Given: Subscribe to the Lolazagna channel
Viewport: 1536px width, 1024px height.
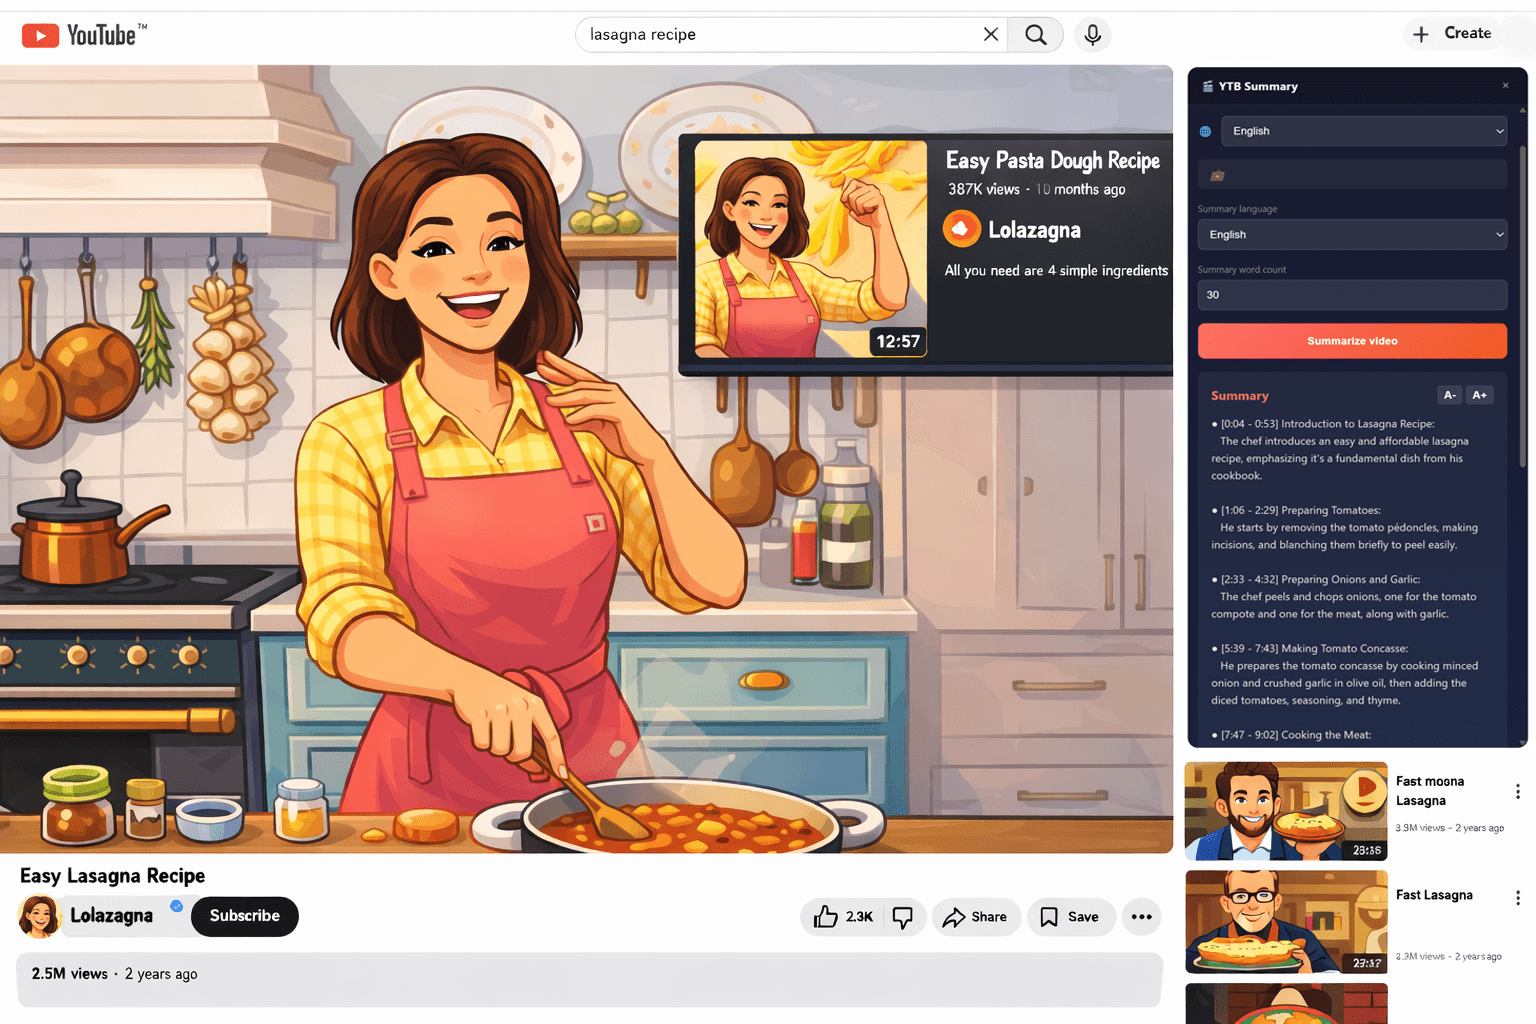Looking at the screenshot, I should point(245,916).
